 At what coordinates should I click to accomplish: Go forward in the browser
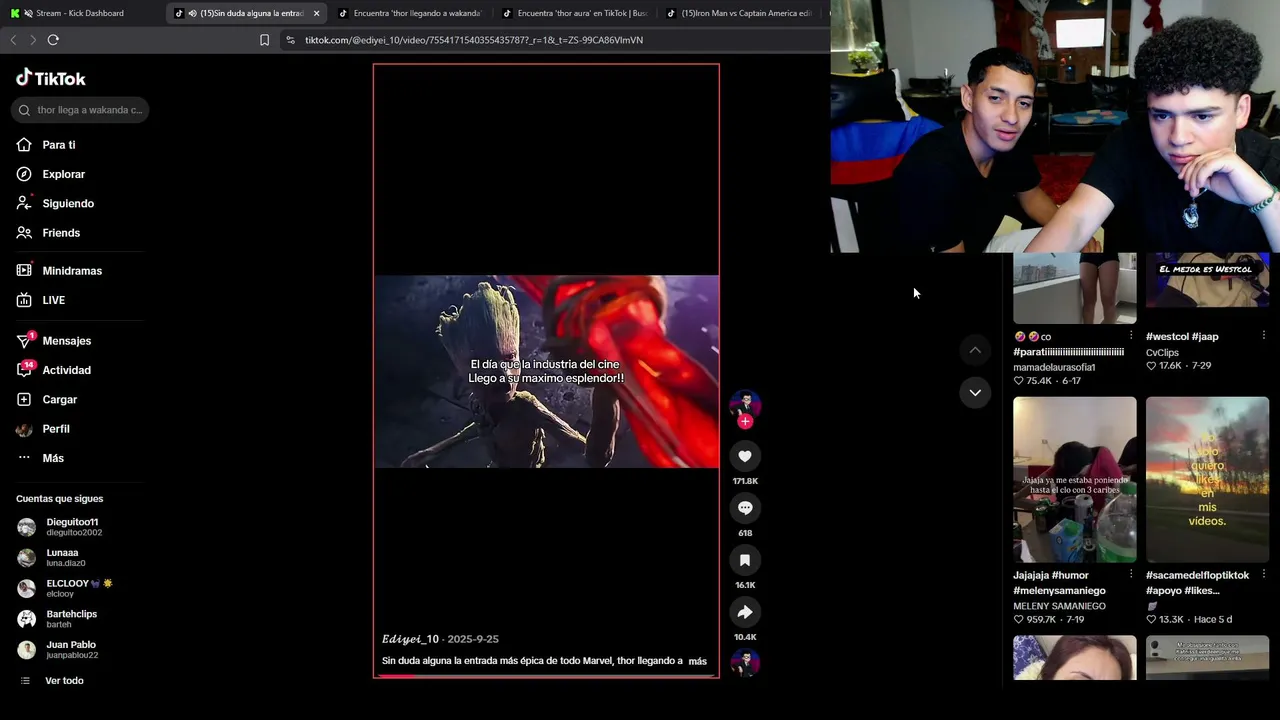33,40
